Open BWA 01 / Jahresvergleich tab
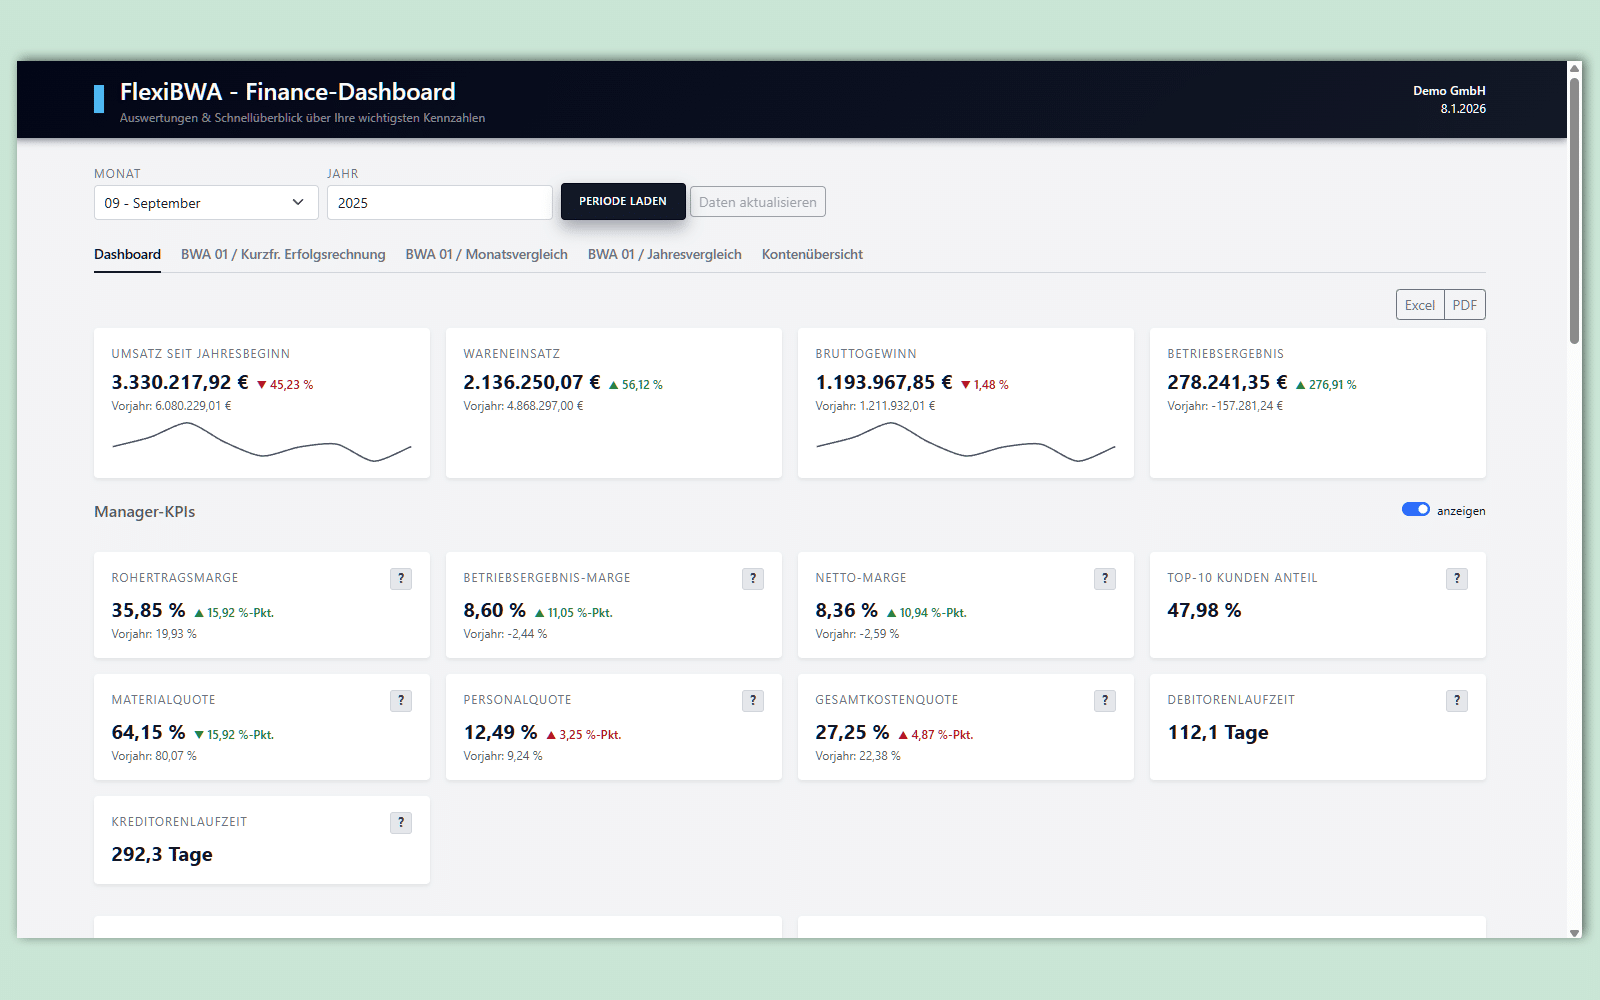1600x1000 pixels. click(x=664, y=255)
